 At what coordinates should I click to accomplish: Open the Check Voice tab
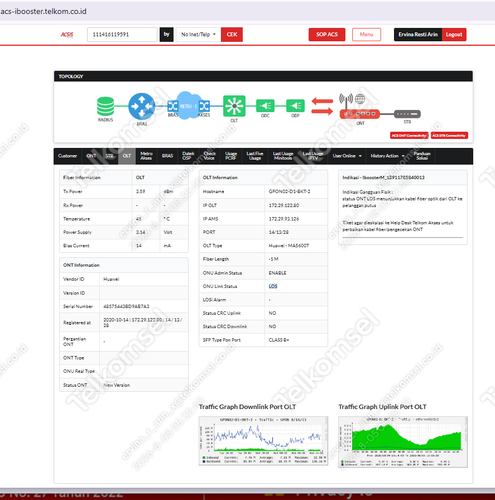pyautogui.click(x=209, y=156)
